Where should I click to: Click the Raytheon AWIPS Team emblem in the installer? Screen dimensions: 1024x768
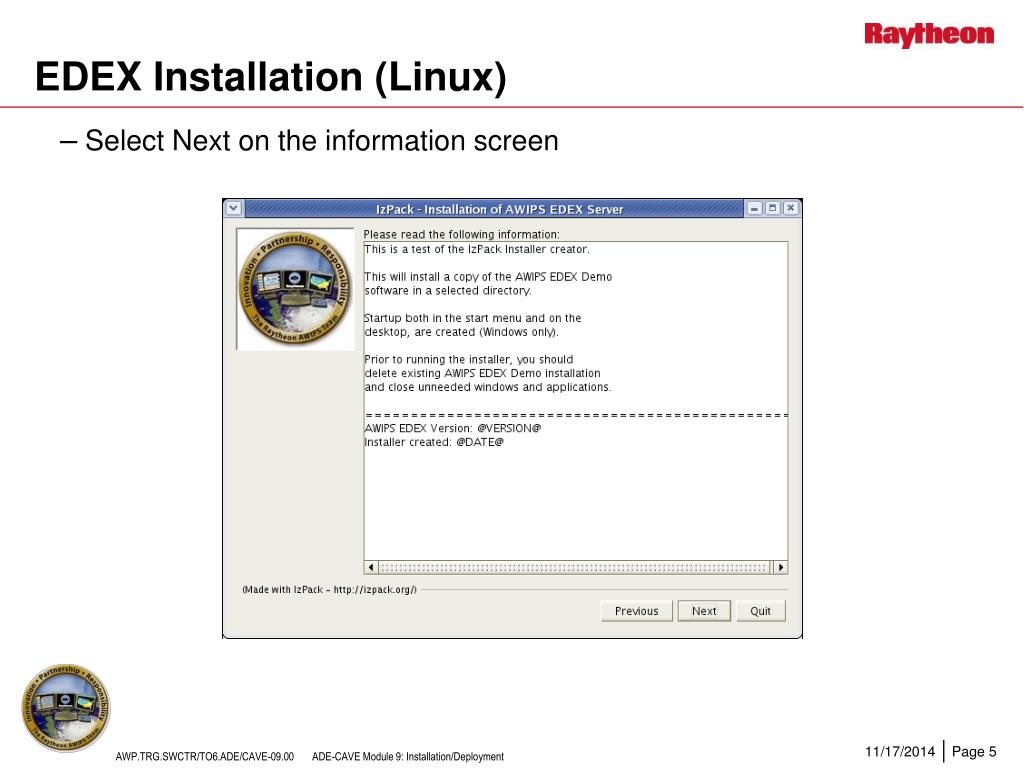pyautogui.click(x=295, y=288)
